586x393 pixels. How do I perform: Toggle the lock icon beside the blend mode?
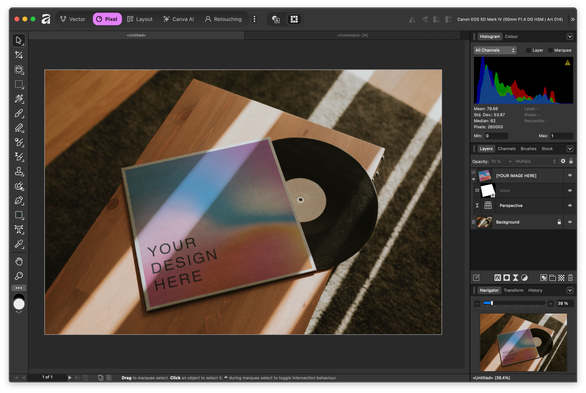pyautogui.click(x=571, y=161)
